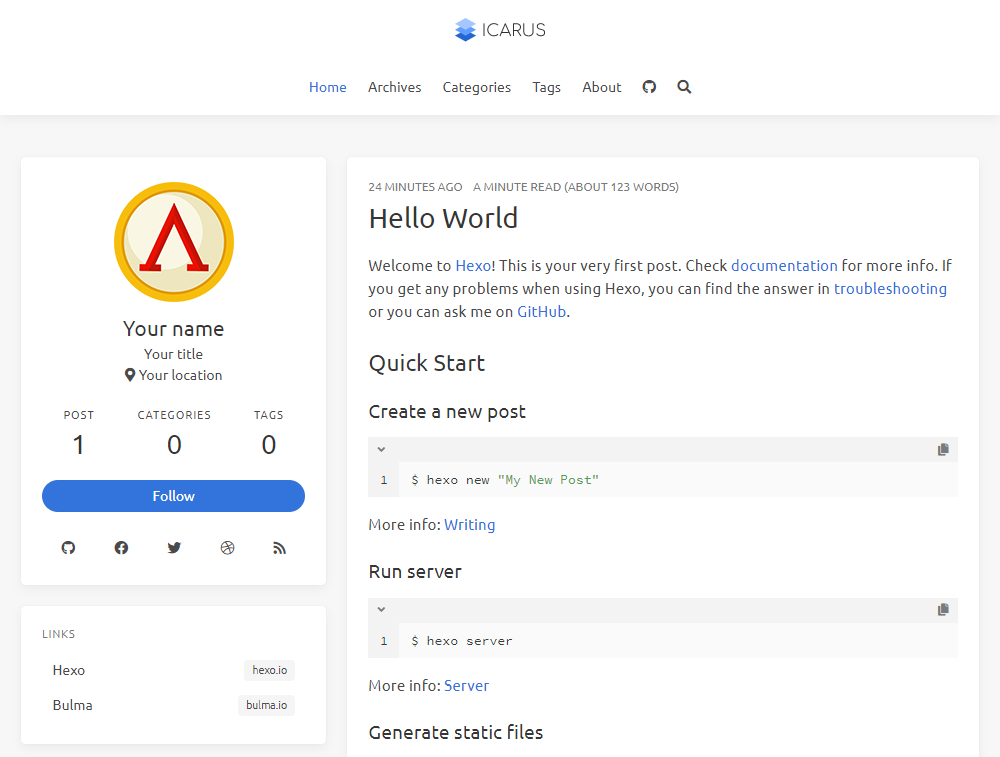
Task: Select the Tags navigation item
Action: 547,87
